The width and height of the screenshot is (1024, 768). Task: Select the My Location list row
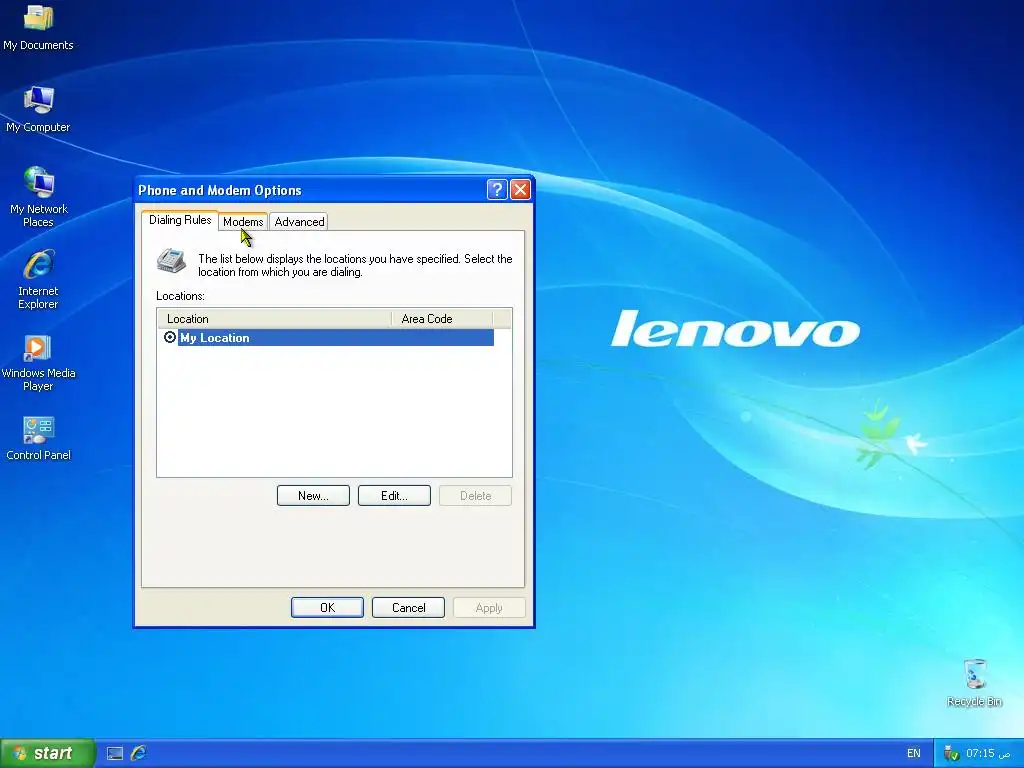click(x=336, y=338)
